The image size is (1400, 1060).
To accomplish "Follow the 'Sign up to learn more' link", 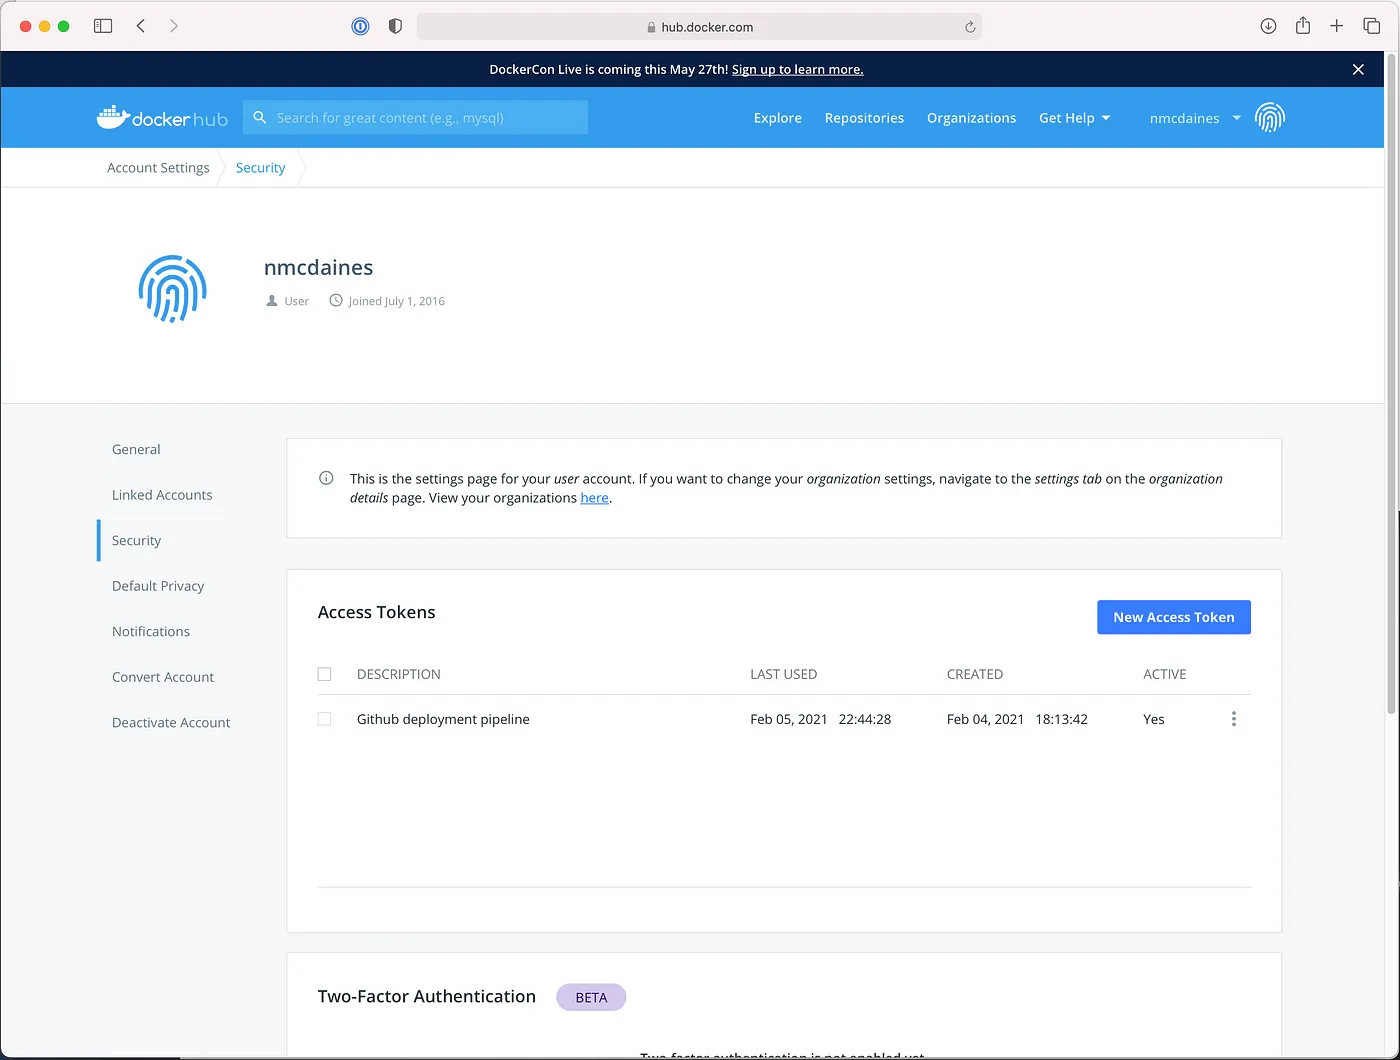I will click(x=797, y=69).
